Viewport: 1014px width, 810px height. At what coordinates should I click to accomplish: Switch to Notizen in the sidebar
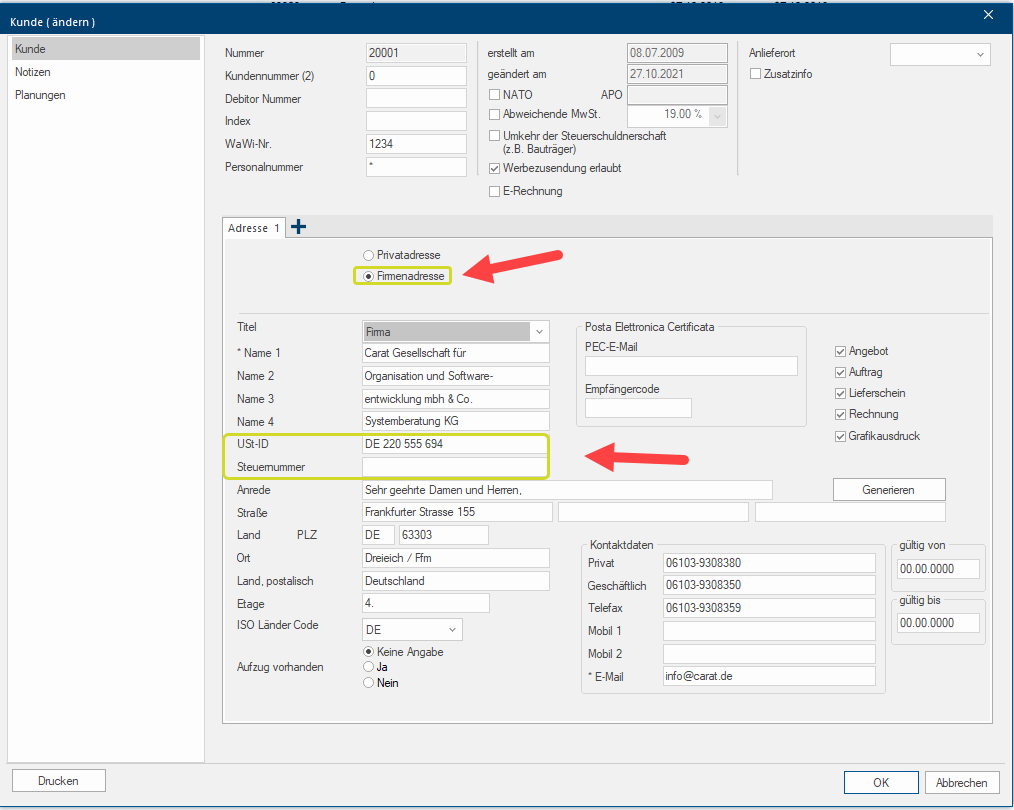coord(33,72)
